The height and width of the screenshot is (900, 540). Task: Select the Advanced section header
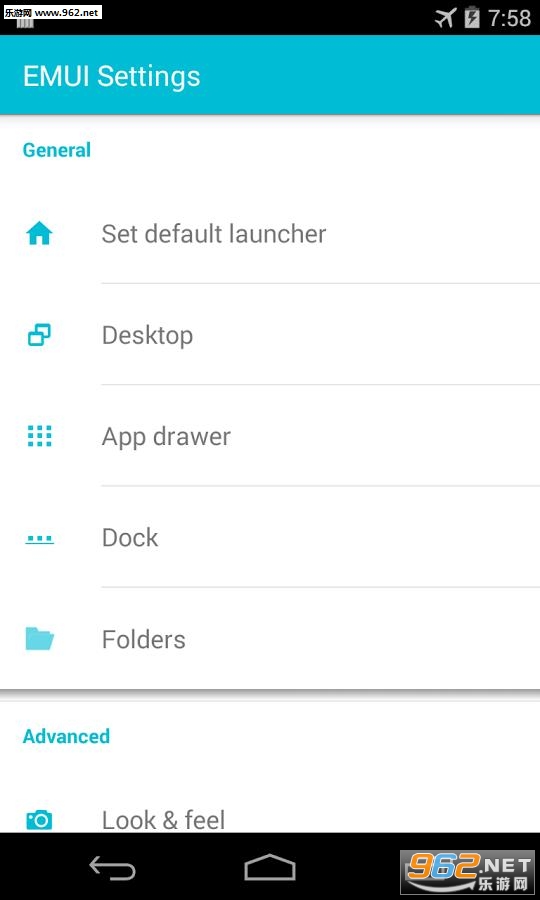(x=66, y=736)
